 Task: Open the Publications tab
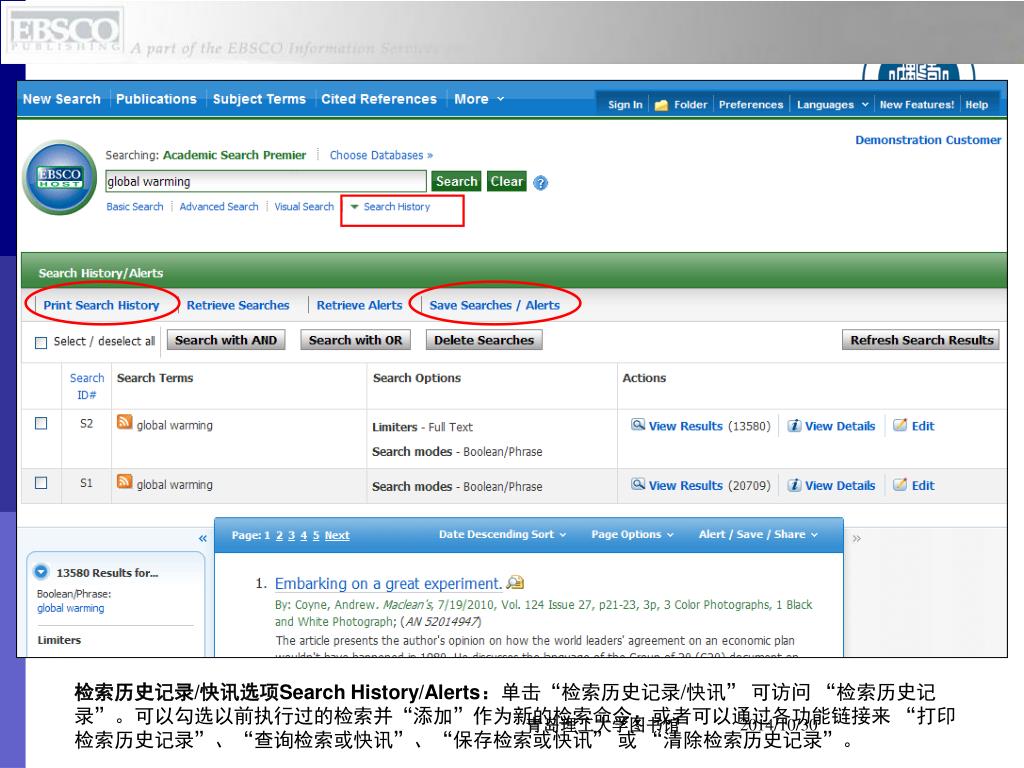156,99
